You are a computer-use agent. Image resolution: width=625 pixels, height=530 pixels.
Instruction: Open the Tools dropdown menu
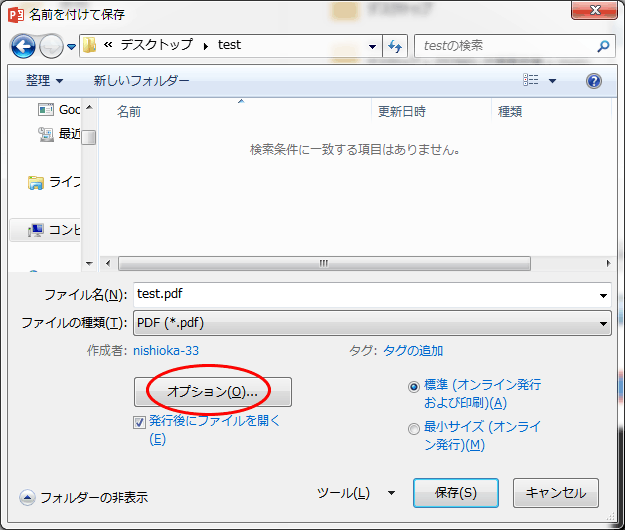(355, 493)
